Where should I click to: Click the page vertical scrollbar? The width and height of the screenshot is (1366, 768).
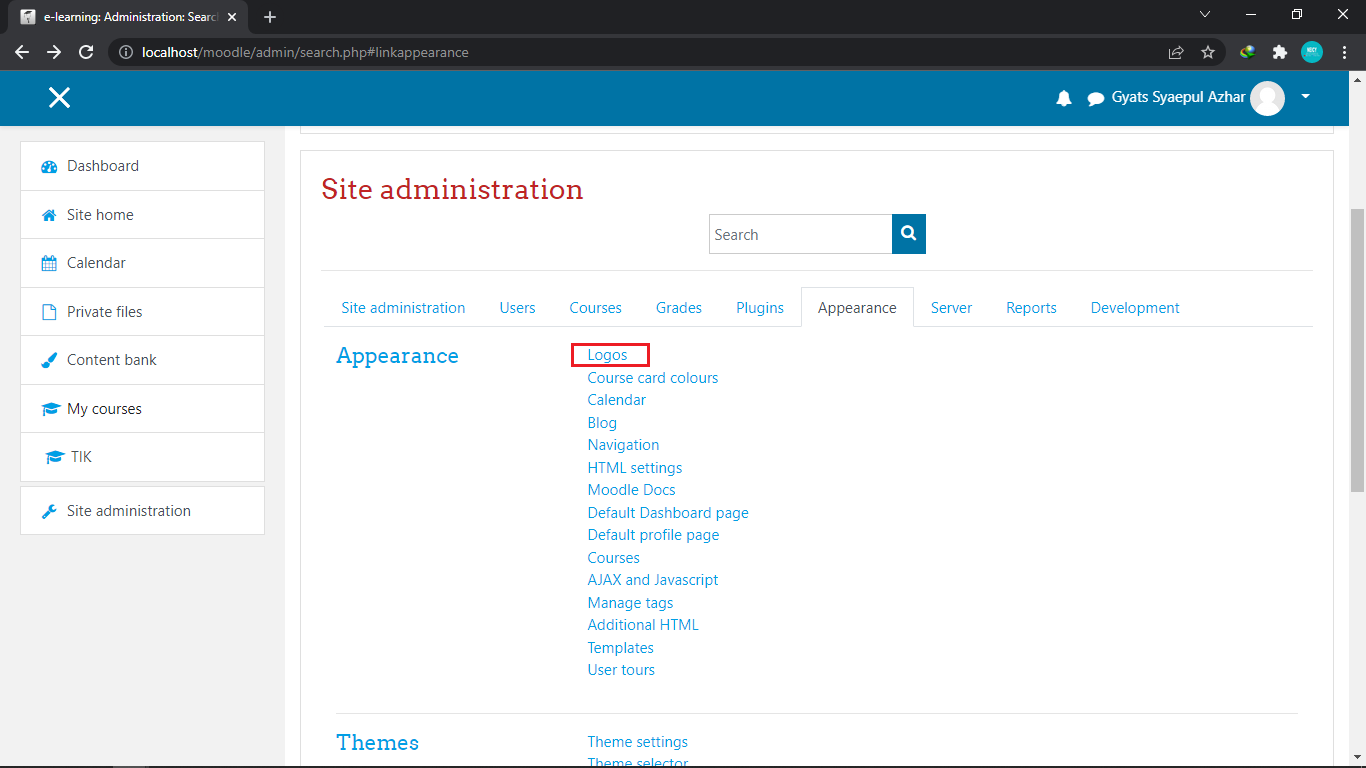tap(1357, 350)
